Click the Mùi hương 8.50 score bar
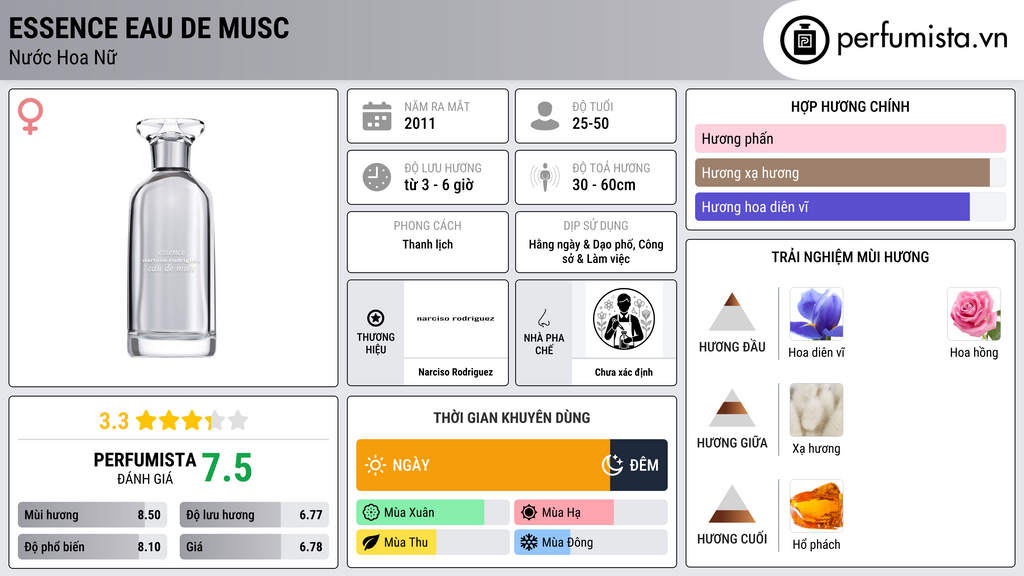Viewport: 1024px width, 576px height. pyautogui.click(x=92, y=515)
